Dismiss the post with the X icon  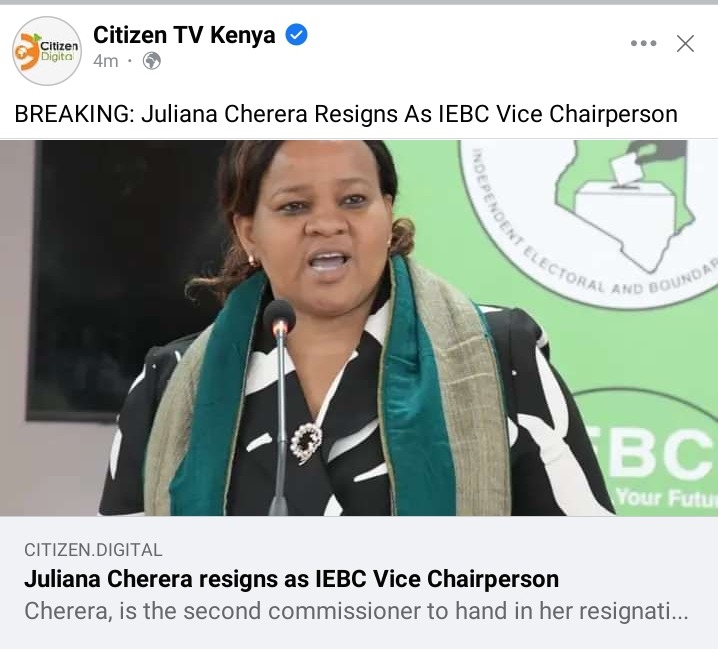pyautogui.click(x=685, y=44)
